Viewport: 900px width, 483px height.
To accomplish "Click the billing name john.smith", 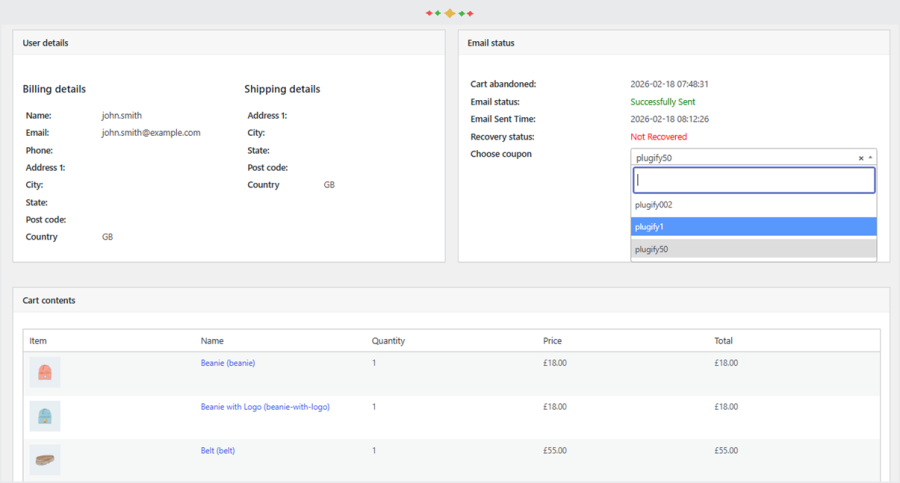I will pyautogui.click(x=122, y=115).
